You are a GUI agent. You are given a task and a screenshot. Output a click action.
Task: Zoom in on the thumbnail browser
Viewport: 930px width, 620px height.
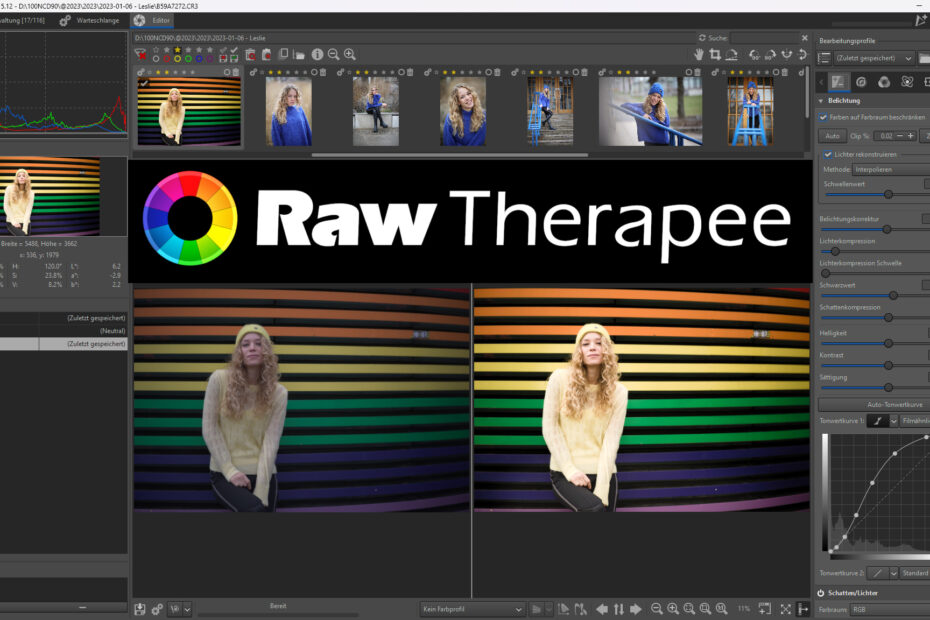[x=349, y=54]
